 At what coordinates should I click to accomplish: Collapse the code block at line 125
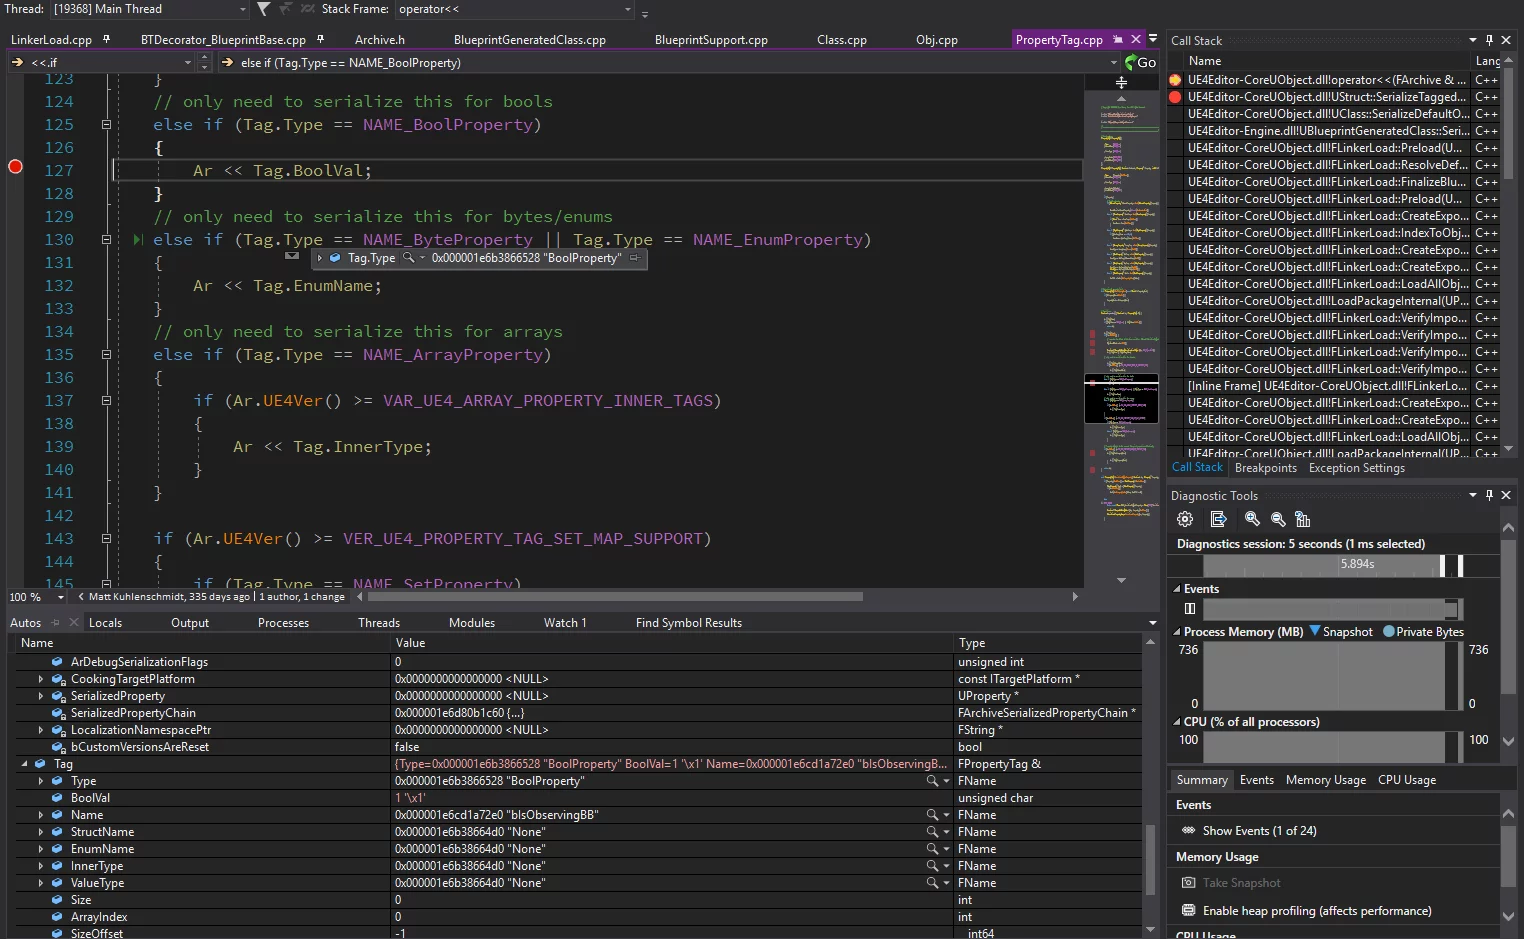106,125
